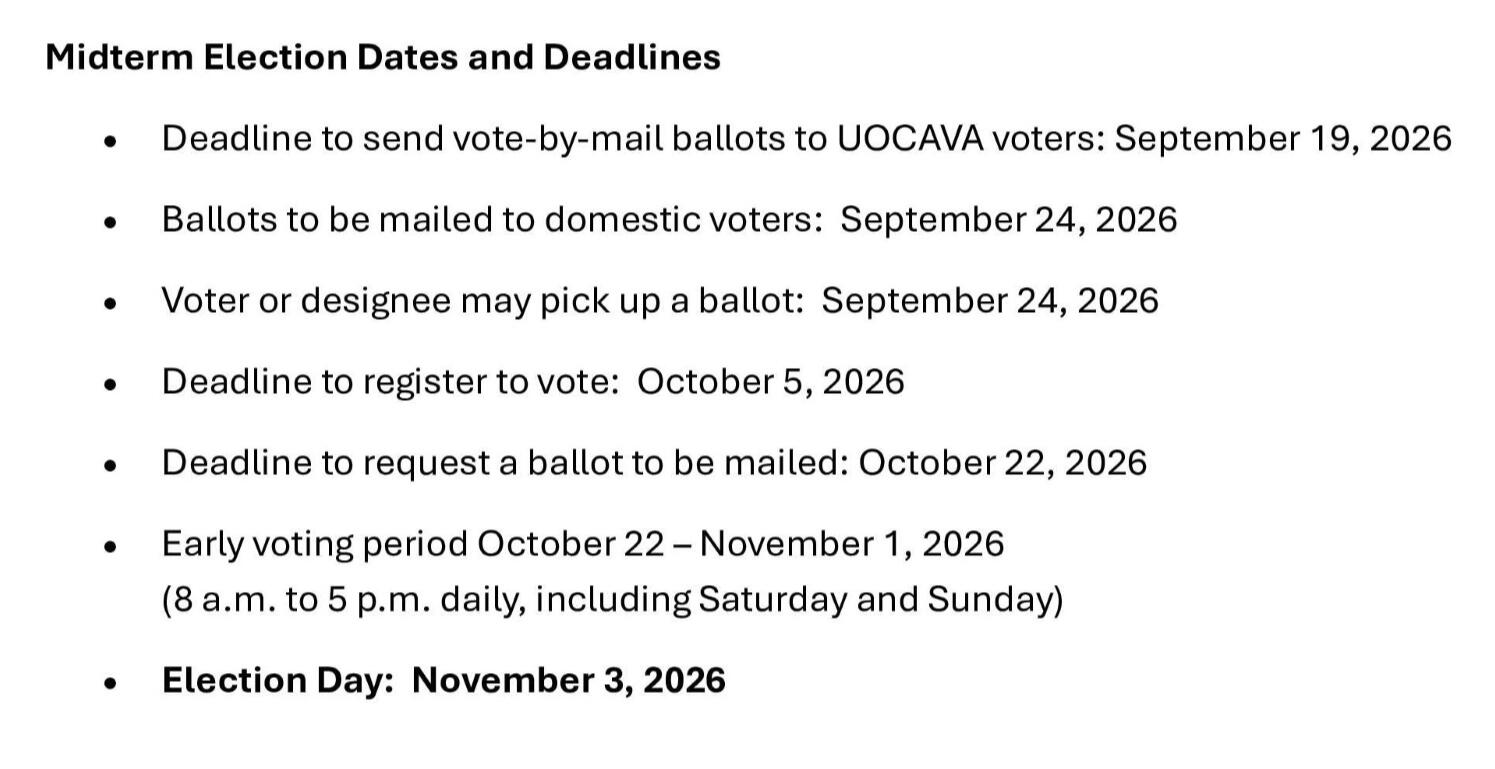This screenshot has width=1495, height=769.
Task: Click the deadline to register to vote line
Action: pos(533,381)
